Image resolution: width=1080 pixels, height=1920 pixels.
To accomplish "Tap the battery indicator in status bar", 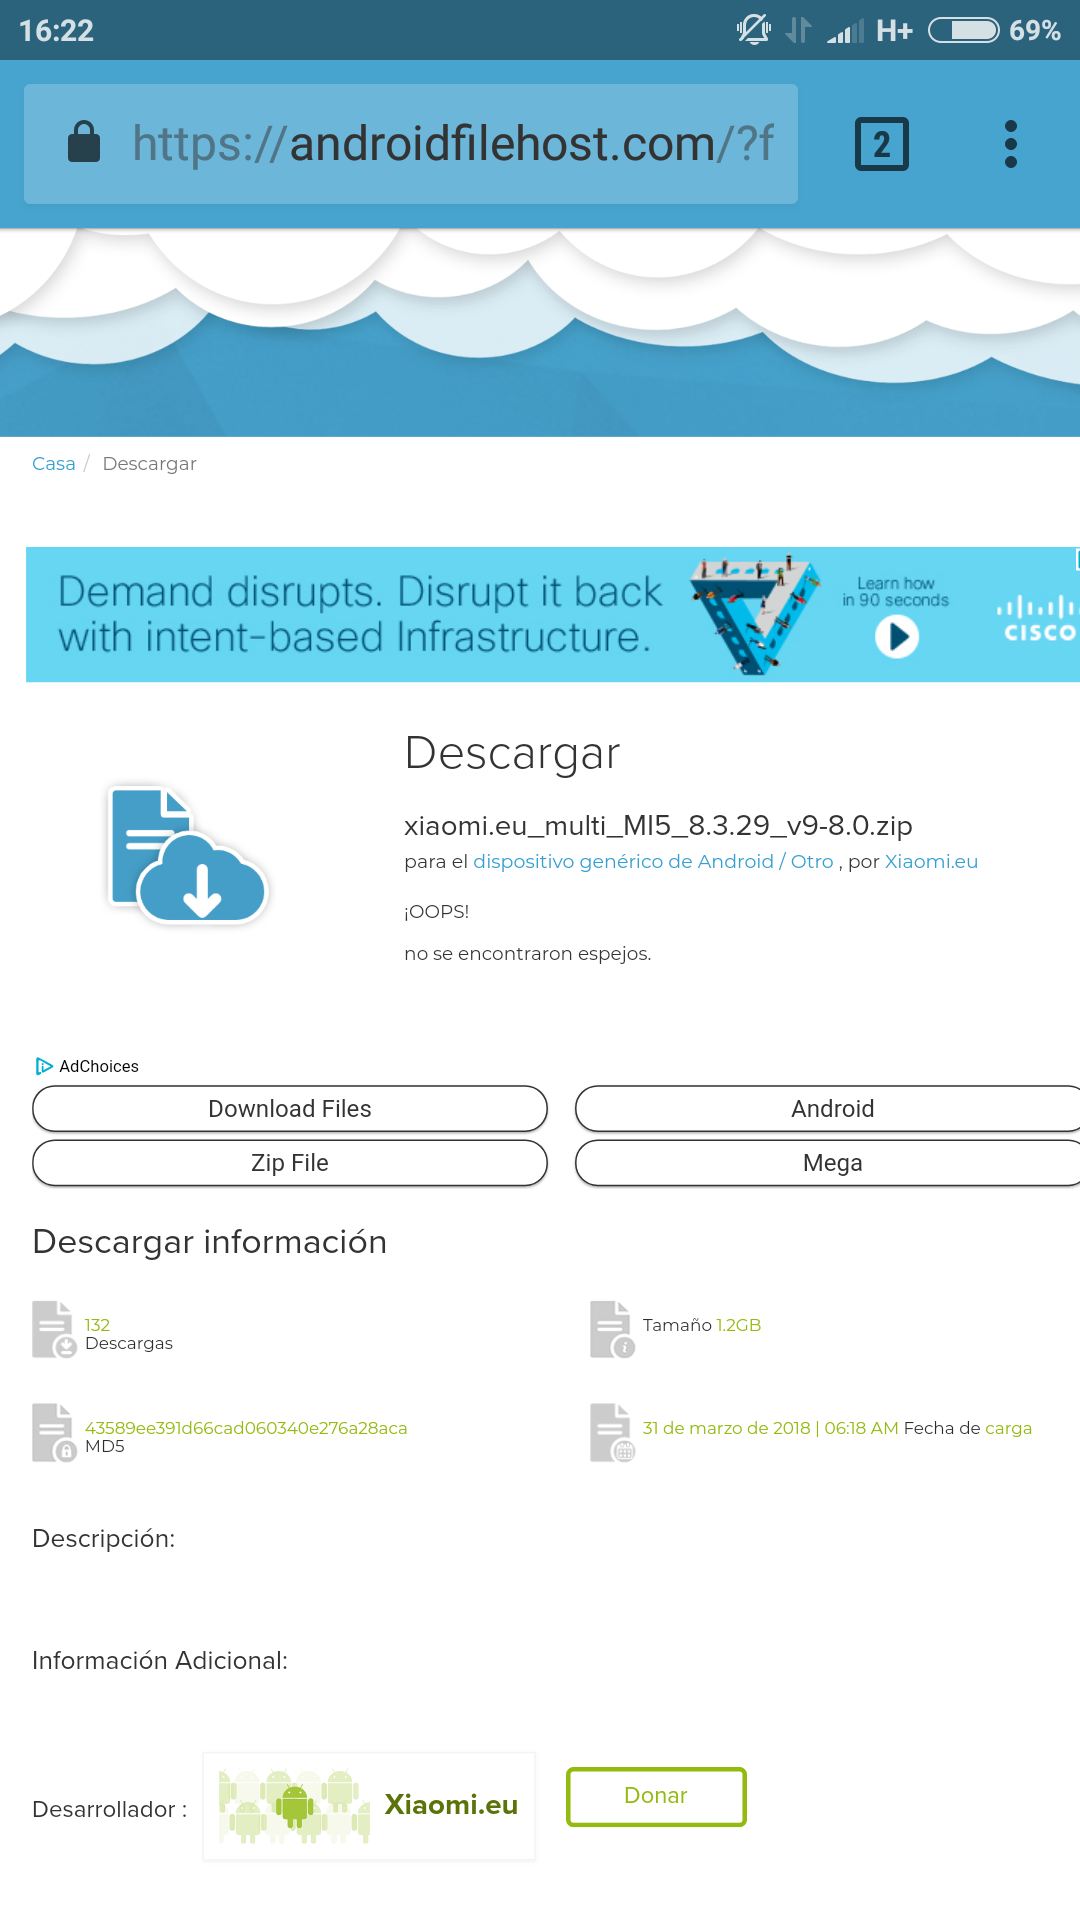I will [964, 30].
